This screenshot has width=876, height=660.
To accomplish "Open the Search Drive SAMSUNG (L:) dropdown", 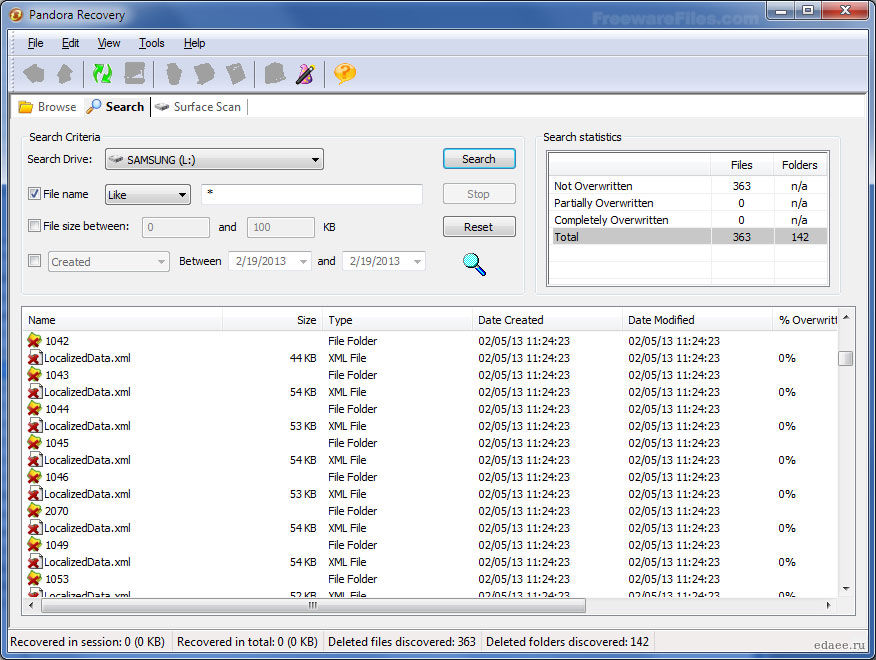I will coord(214,160).
